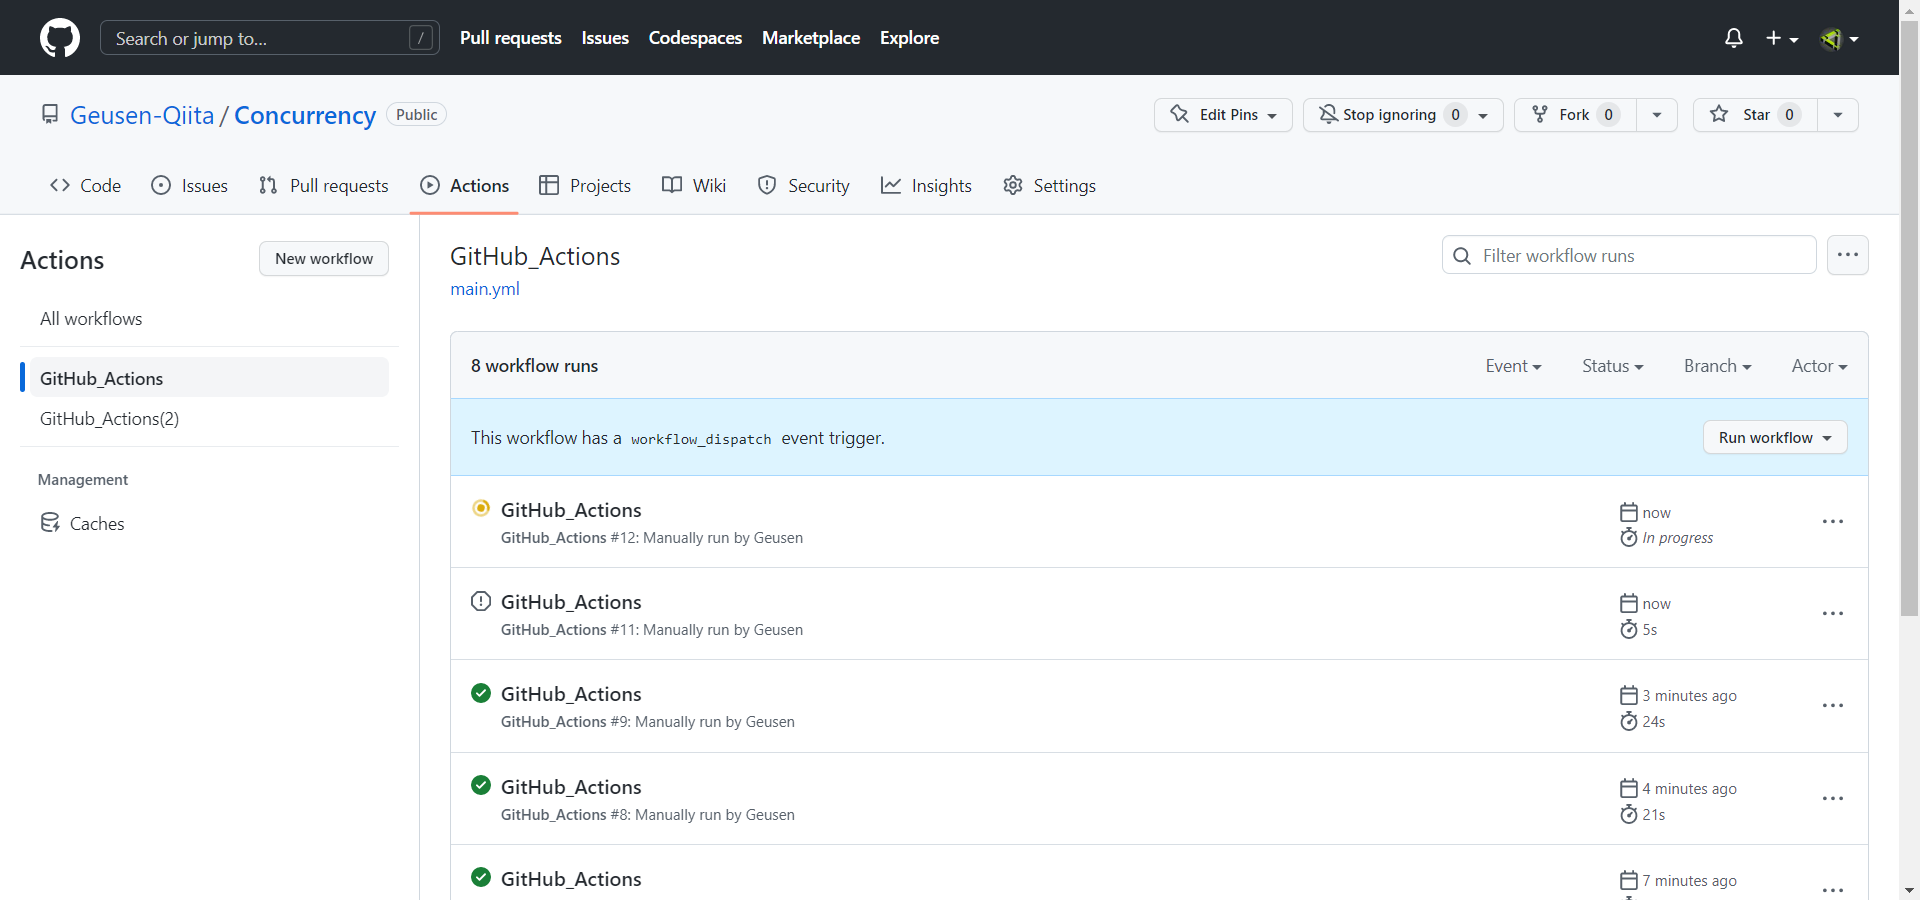This screenshot has width=1920, height=900.
Task: Open options menu for run #9
Action: pyautogui.click(x=1832, y=706)
